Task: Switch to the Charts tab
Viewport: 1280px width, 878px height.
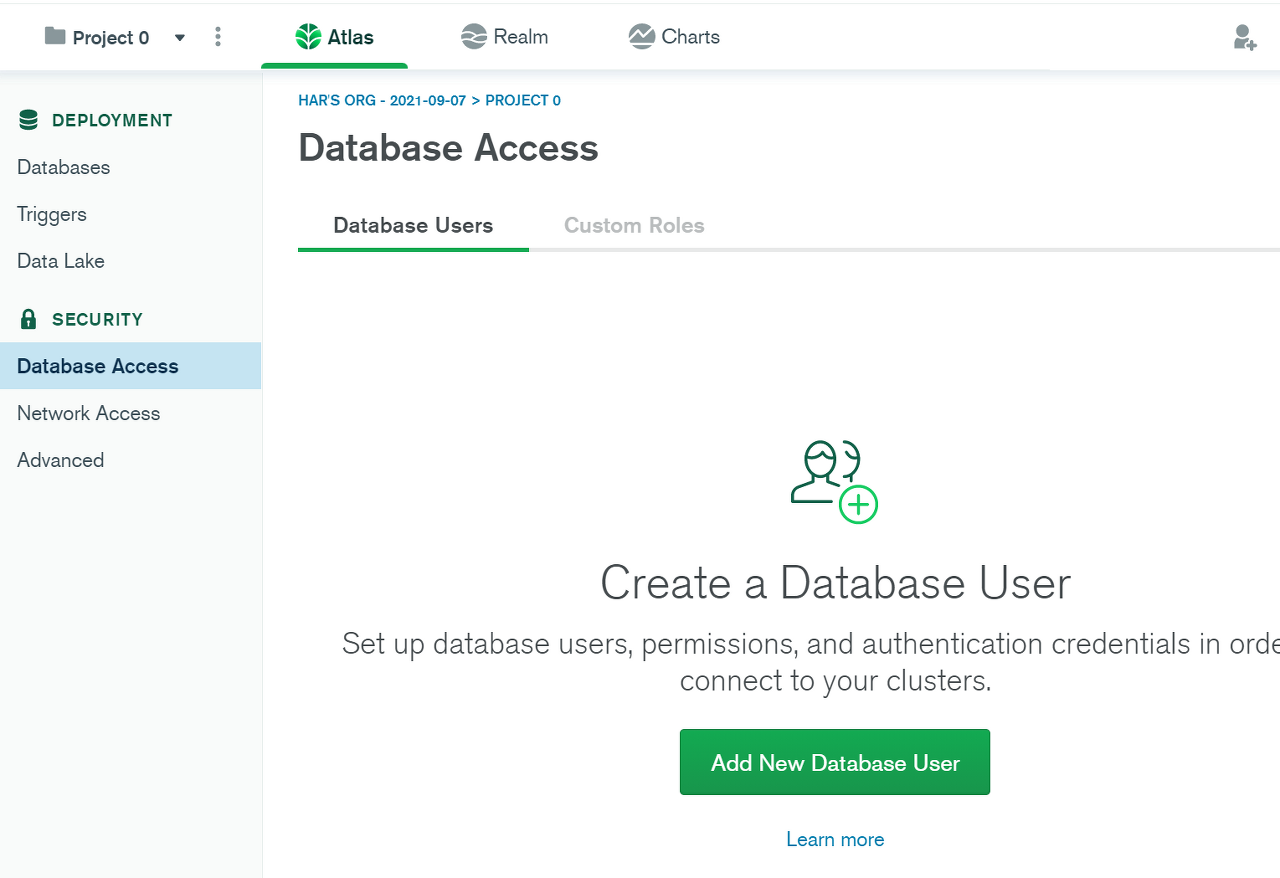Action: [674, 37]
